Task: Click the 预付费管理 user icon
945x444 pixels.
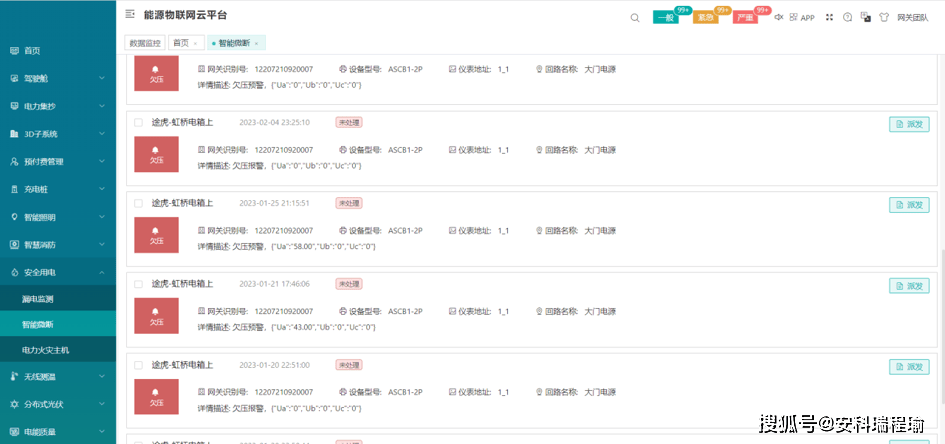Action: coord(14,161)
